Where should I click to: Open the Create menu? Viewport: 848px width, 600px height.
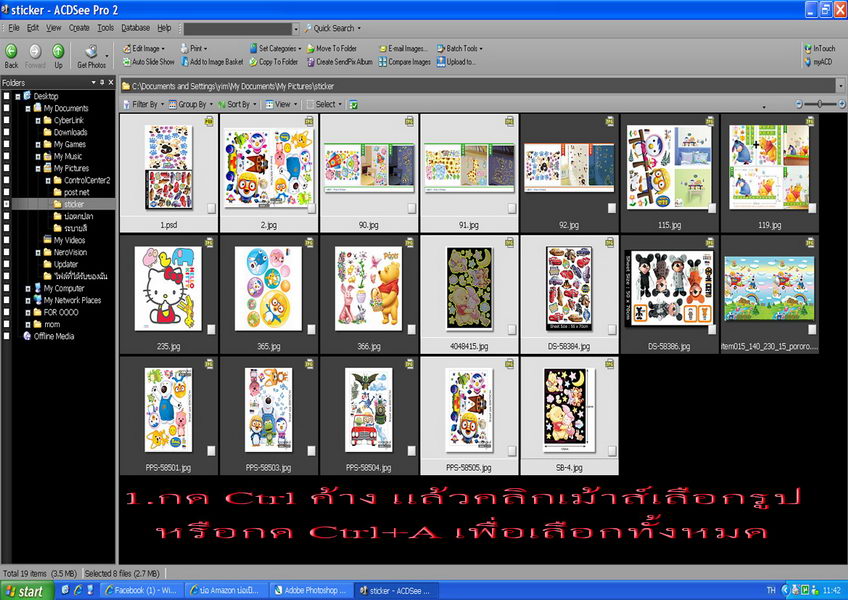[79, 28]
